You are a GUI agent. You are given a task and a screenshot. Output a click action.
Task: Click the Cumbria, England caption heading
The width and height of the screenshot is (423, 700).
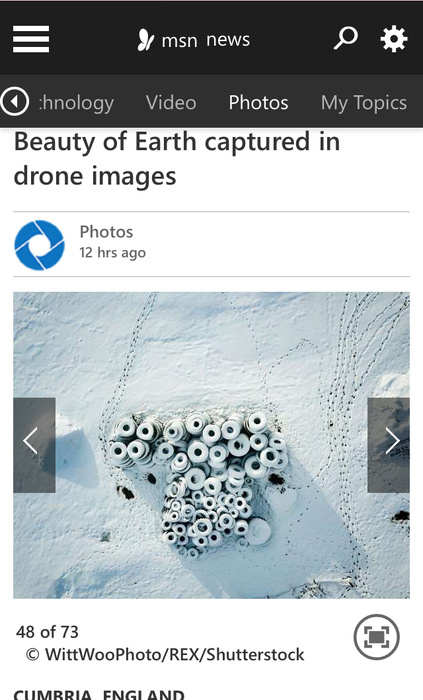coord(99,695)
